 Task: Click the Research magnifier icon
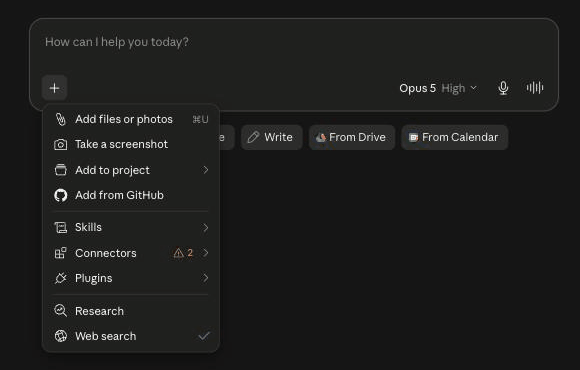(x=61, y=311)
